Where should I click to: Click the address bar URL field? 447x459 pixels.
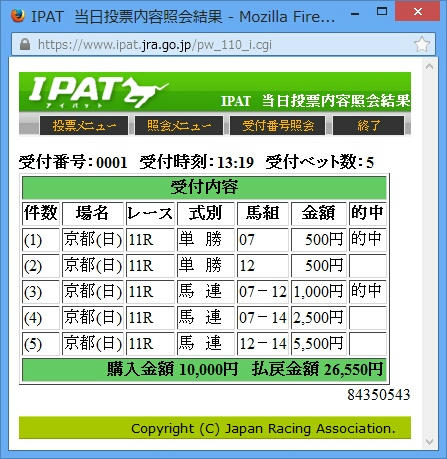[223, 44]
